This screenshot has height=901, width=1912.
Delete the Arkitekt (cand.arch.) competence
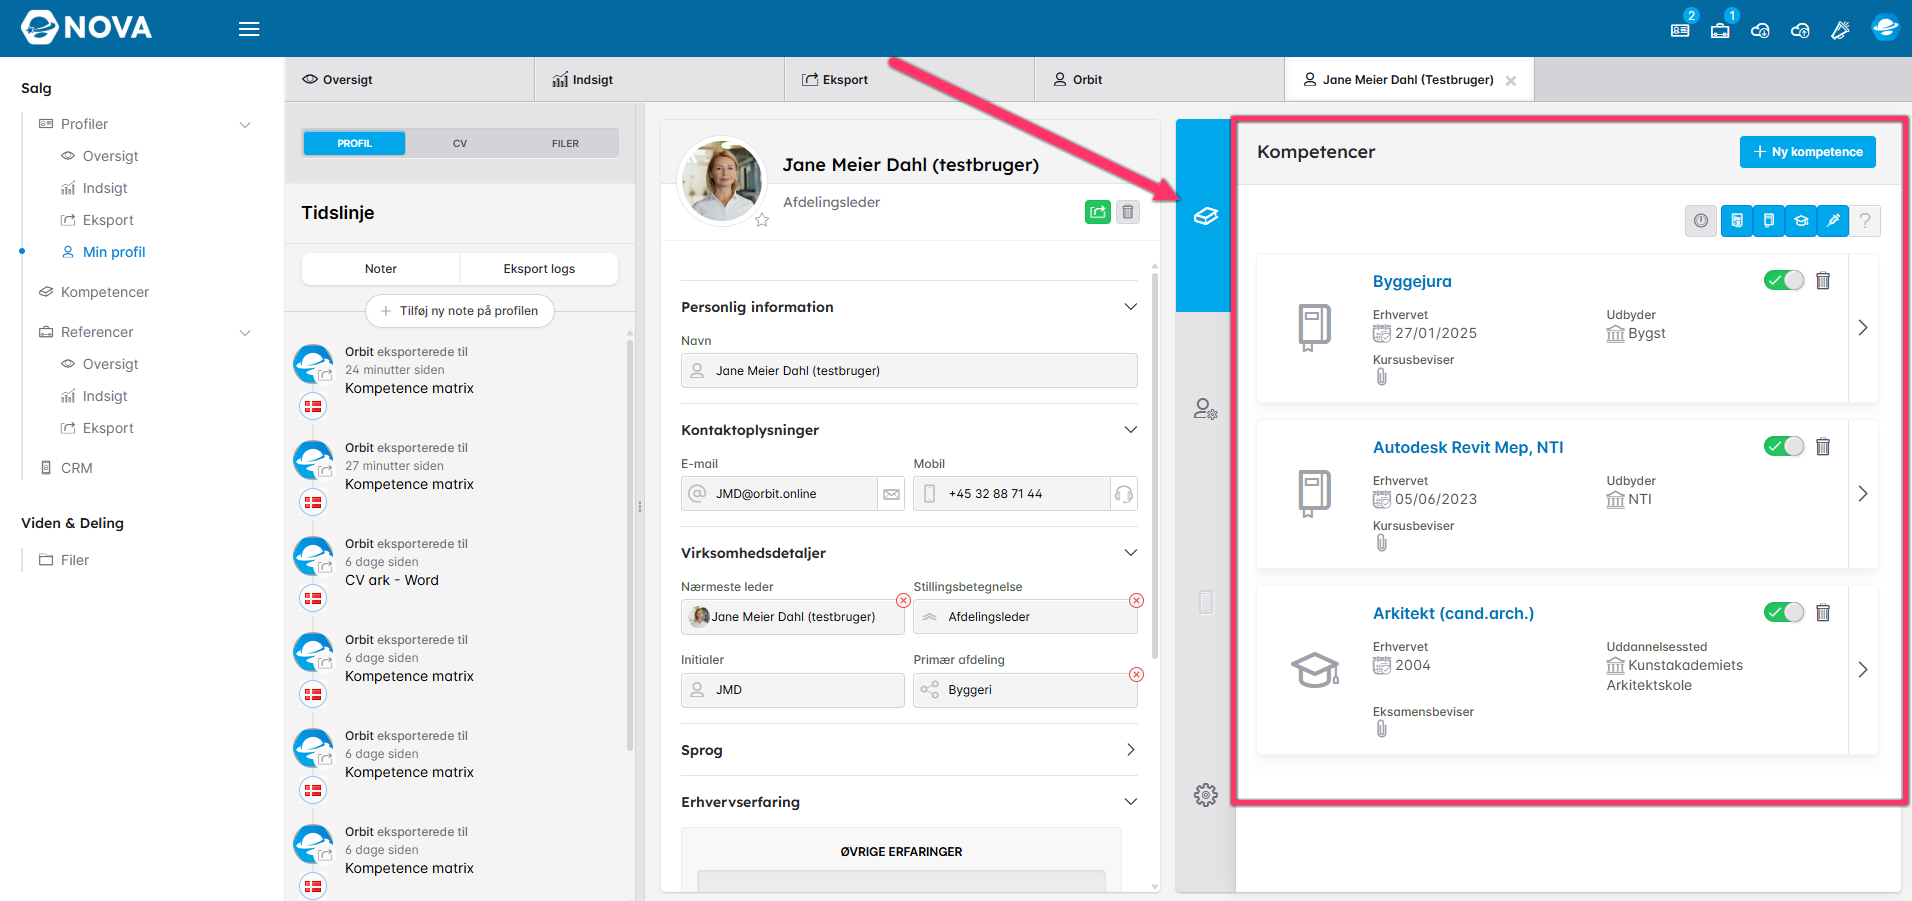1823,613
